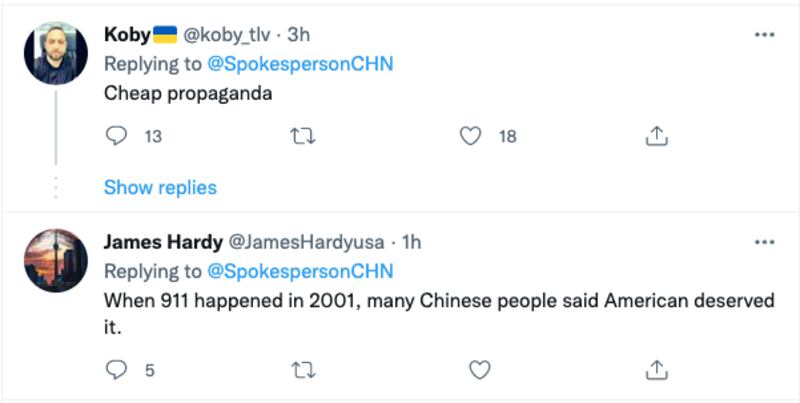This screenshot has width=800, height=403.
Task: Open the @SpokespersonCHN link in James Hardy's reply
Action: (x=299, y=271)
